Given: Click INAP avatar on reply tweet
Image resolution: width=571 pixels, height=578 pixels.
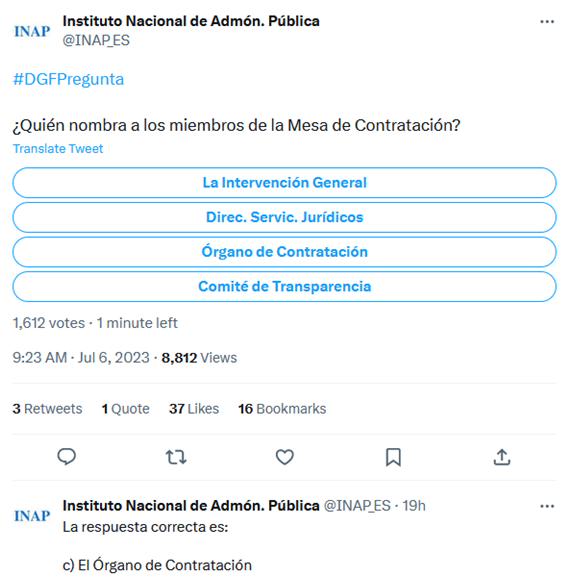Looking at the screenshot, I should coord(32,516).
